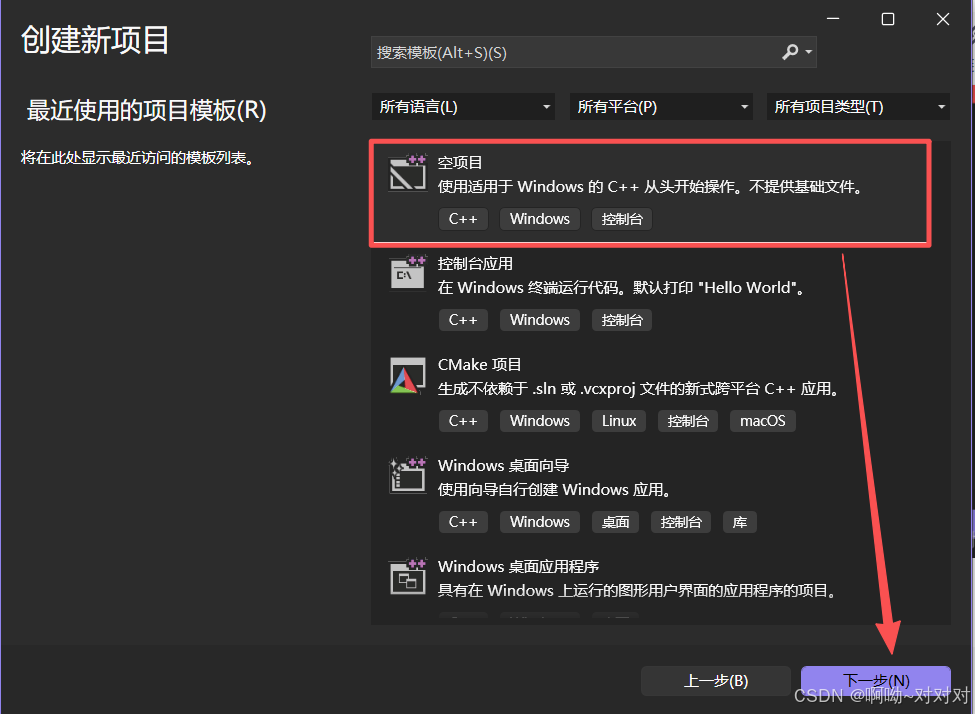Click the 控制台 tag under CMake 项目
This screenshot has height=714, width=975.
coord(688,421)
